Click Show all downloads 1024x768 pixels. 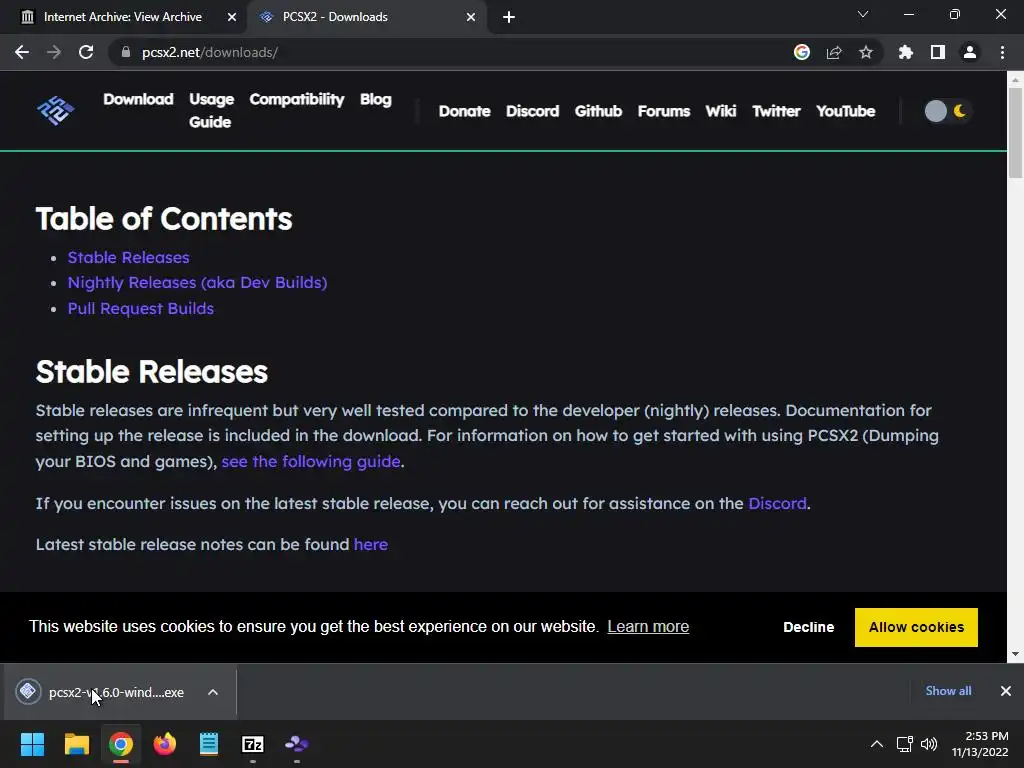pos(948,691)
